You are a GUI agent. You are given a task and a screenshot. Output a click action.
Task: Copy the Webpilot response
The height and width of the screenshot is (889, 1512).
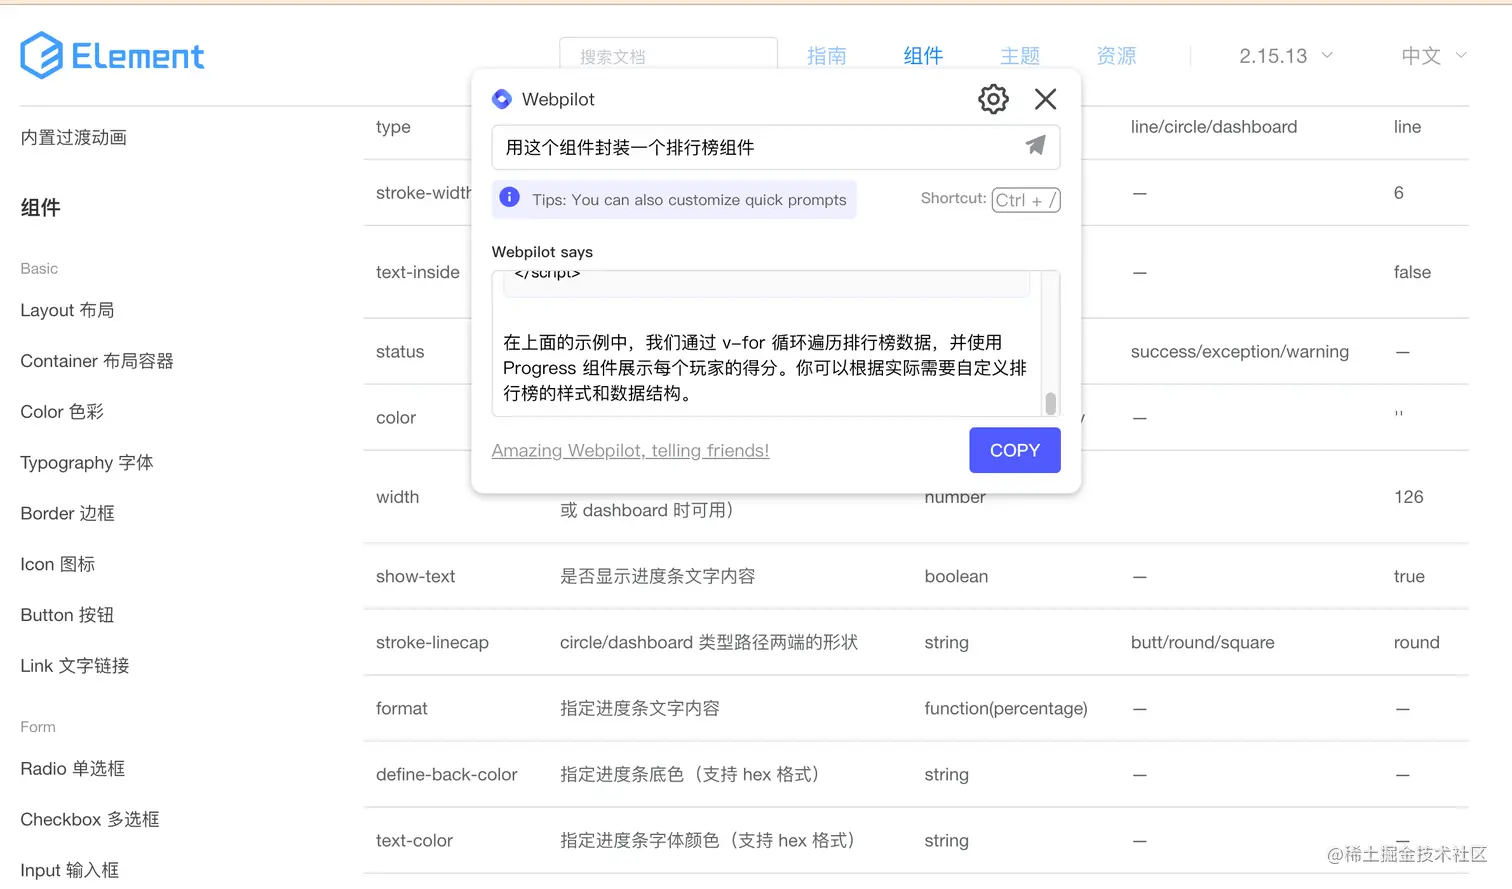pos(1015,450)
